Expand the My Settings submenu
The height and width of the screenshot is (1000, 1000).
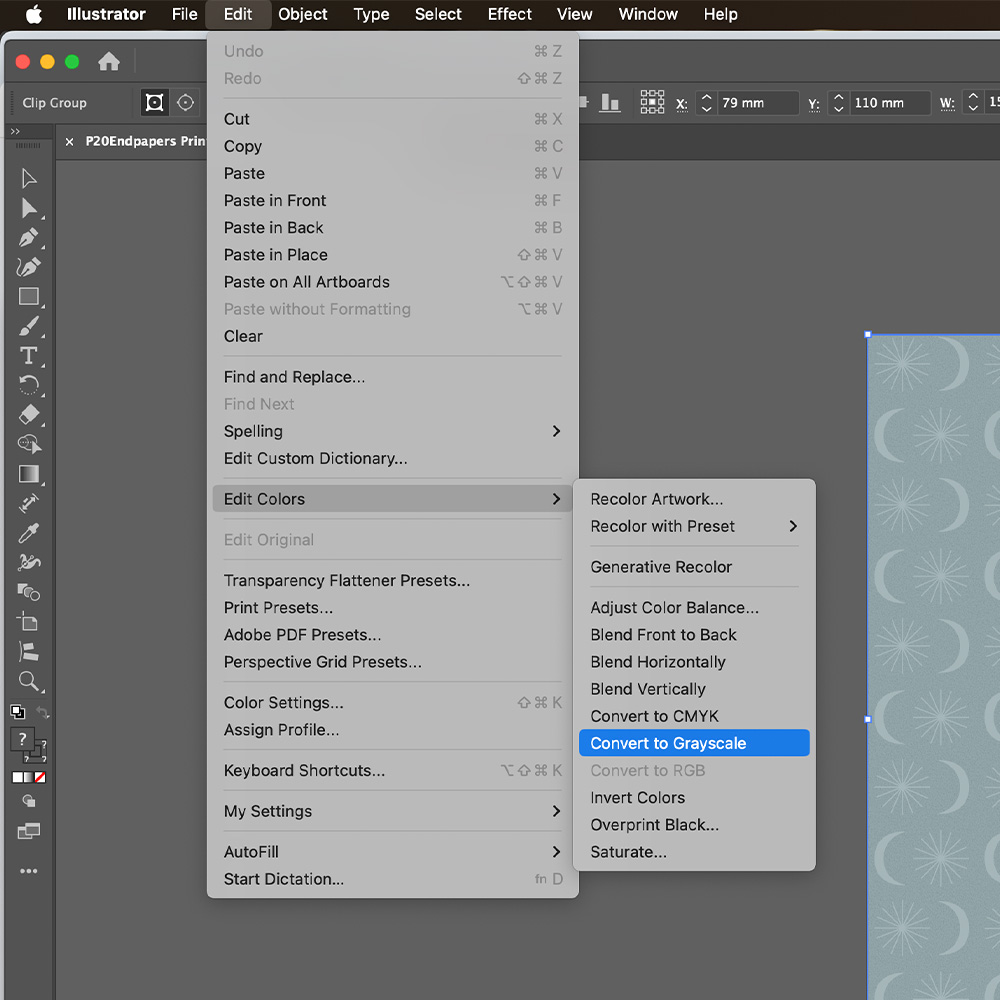click(x=392, y=811)
